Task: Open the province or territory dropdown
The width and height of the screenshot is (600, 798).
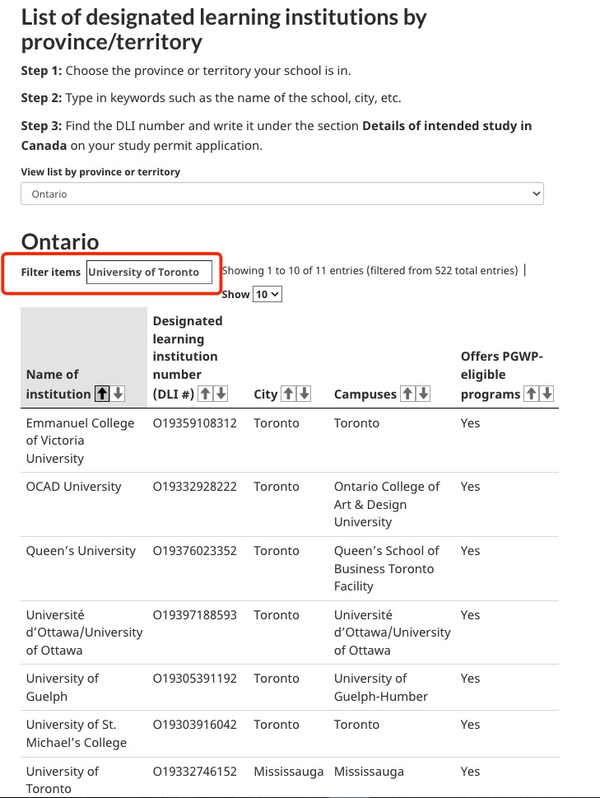Action: (x=282, y=194)
